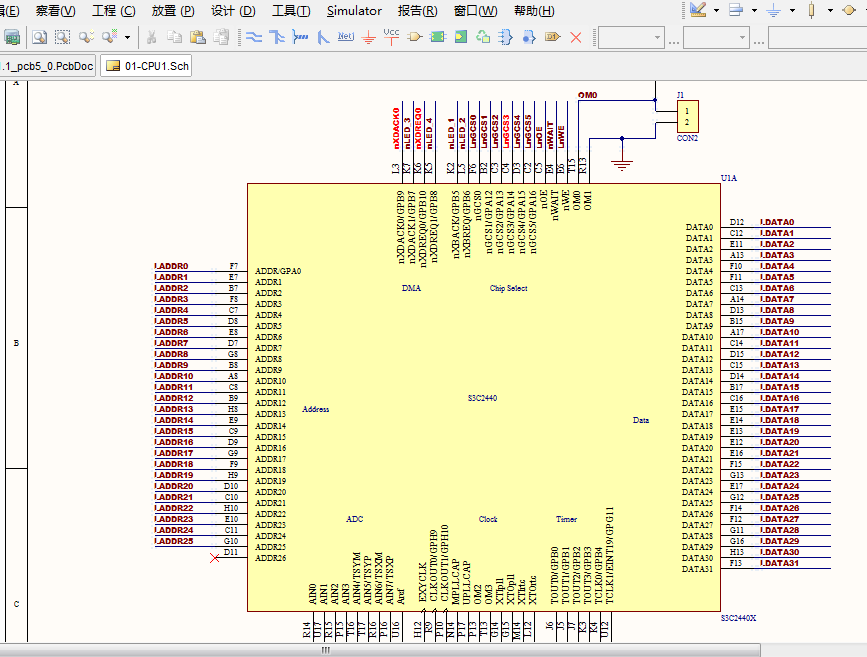This screenshot has width=867, height=657.
Task: Open the 工程(C) Project menu
Action: pyautogui.click(x=113, y=11)
